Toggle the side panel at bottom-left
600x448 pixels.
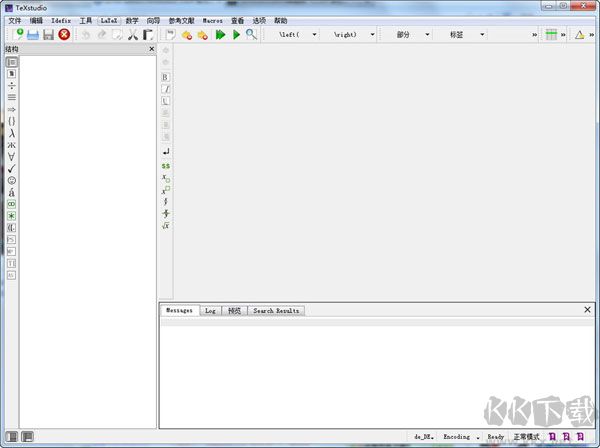point(12,437)
